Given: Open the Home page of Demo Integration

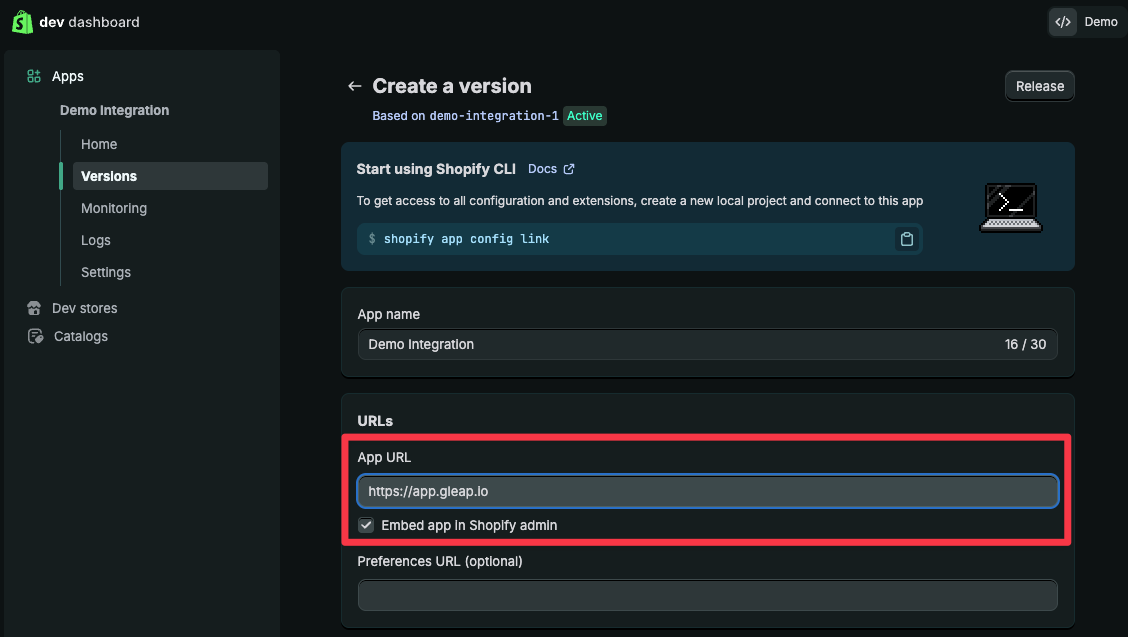Looking at the screenshot, I should click(x=99, y=144).
